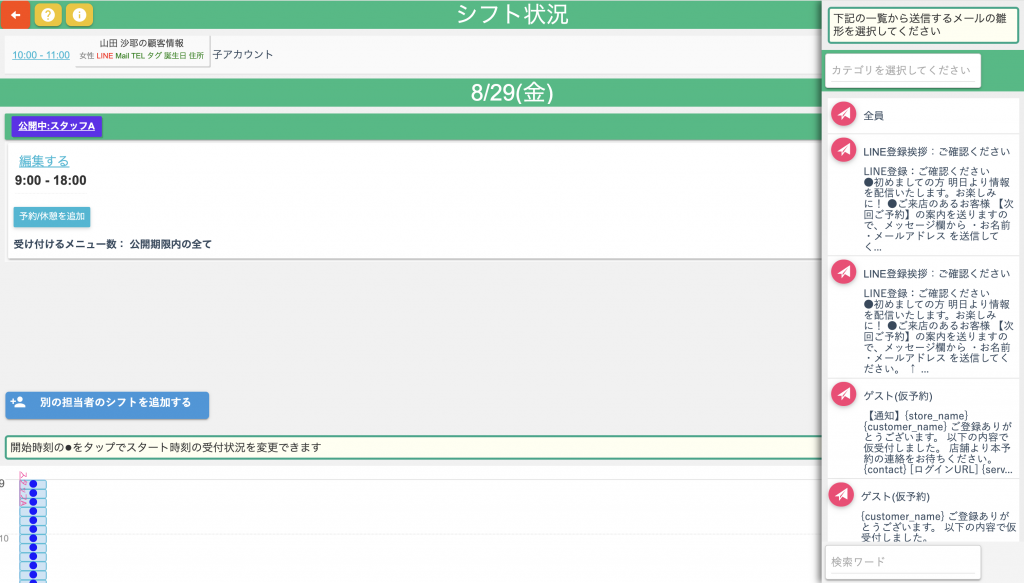
Task: Click into the 検索ワード search field
Action: pyautogui.click(x=902, y=562)
